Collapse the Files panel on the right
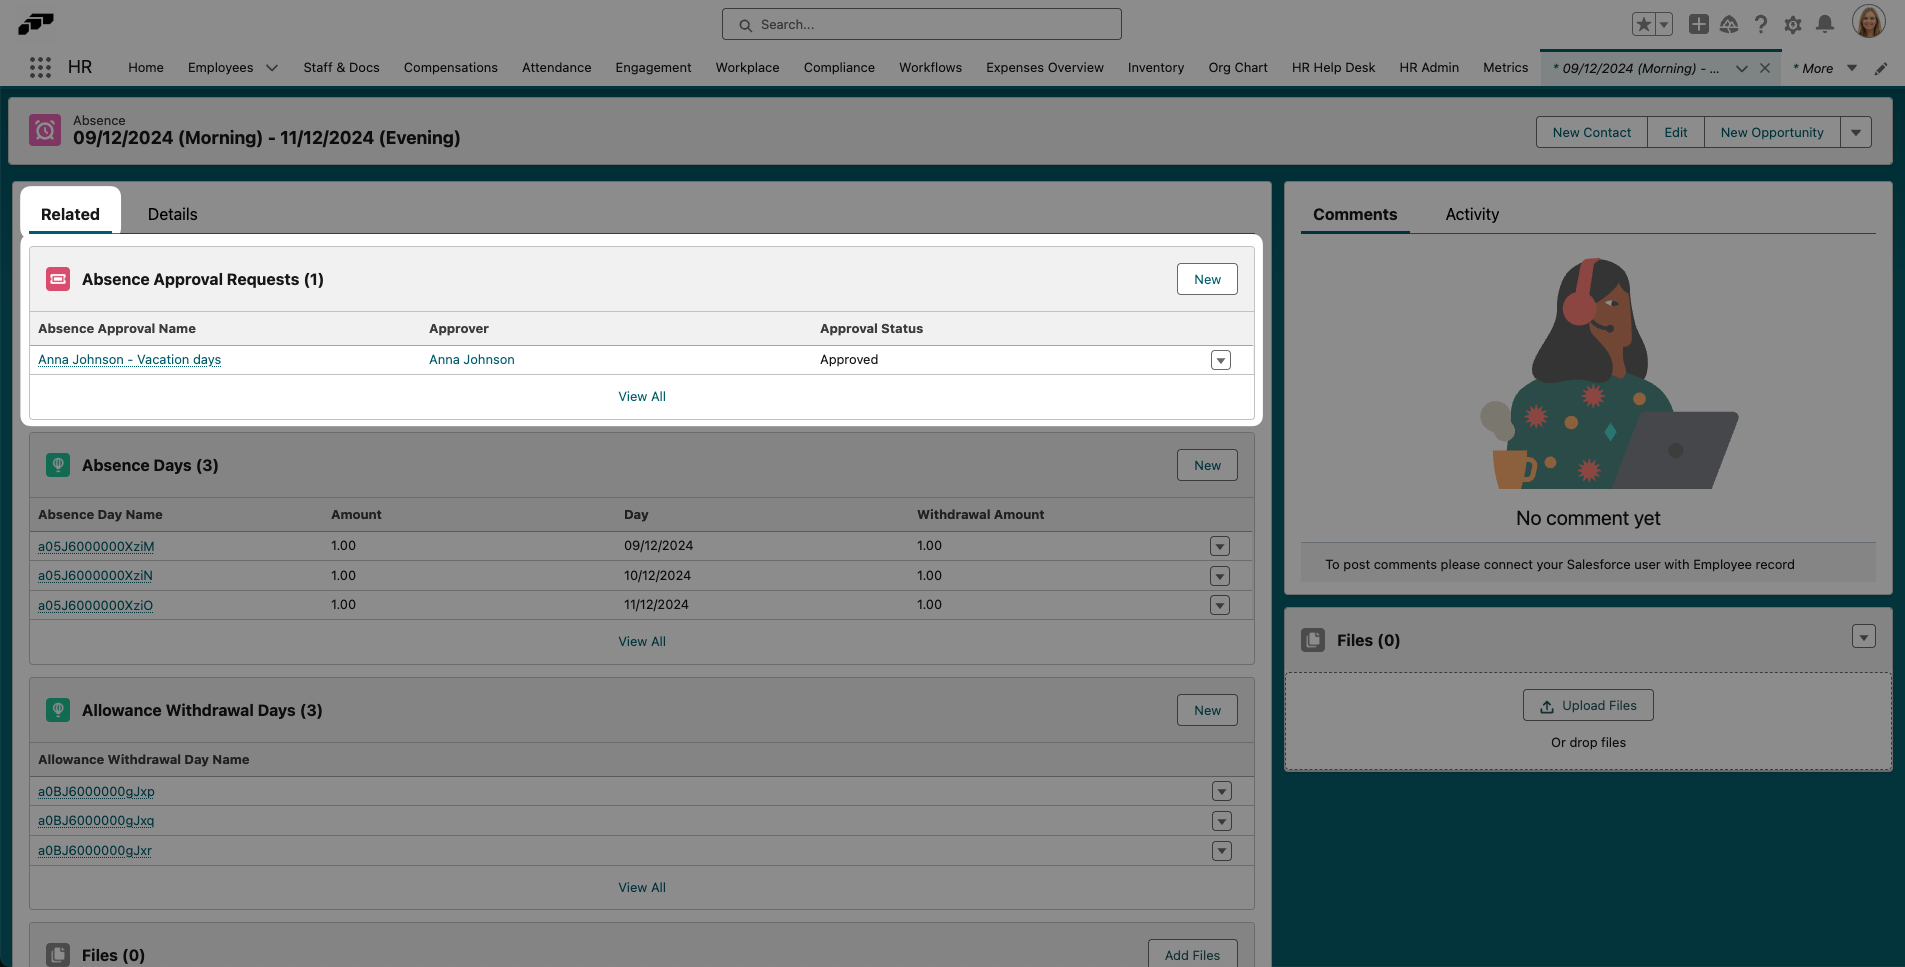 pyautogui.click(x=1862, y=636)
